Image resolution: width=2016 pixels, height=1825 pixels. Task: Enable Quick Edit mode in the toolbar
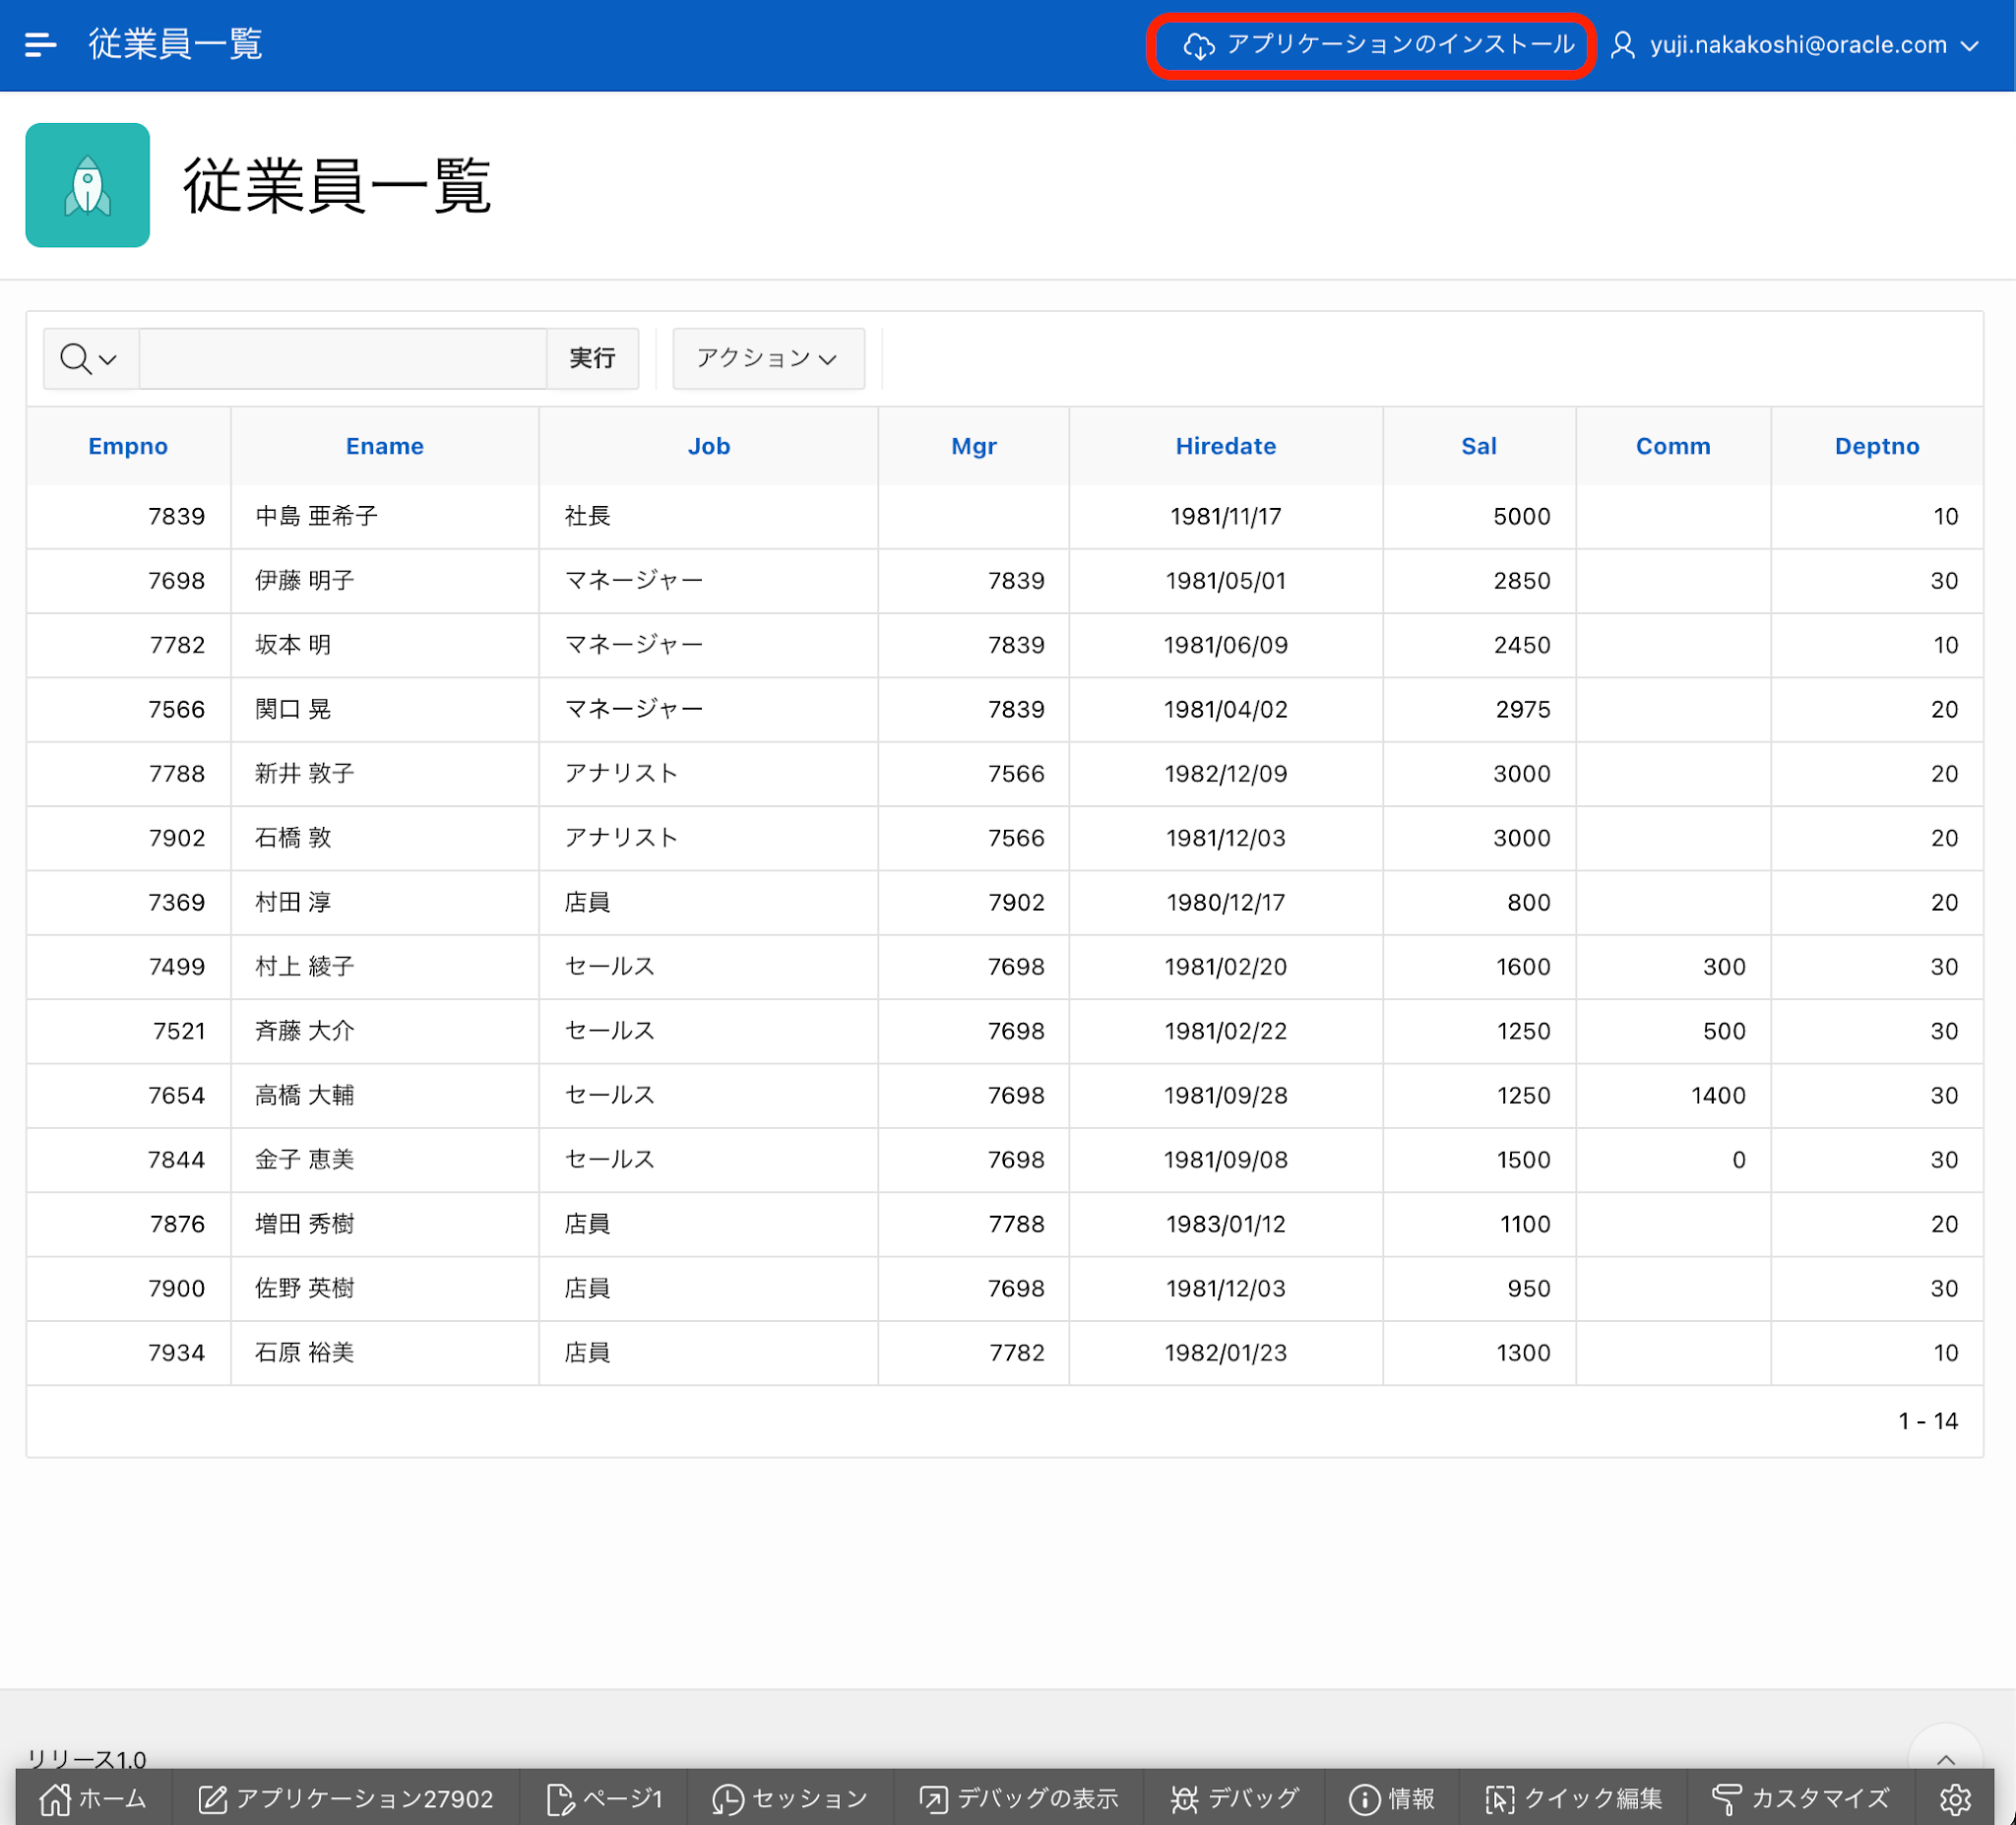point(1574,1799)
